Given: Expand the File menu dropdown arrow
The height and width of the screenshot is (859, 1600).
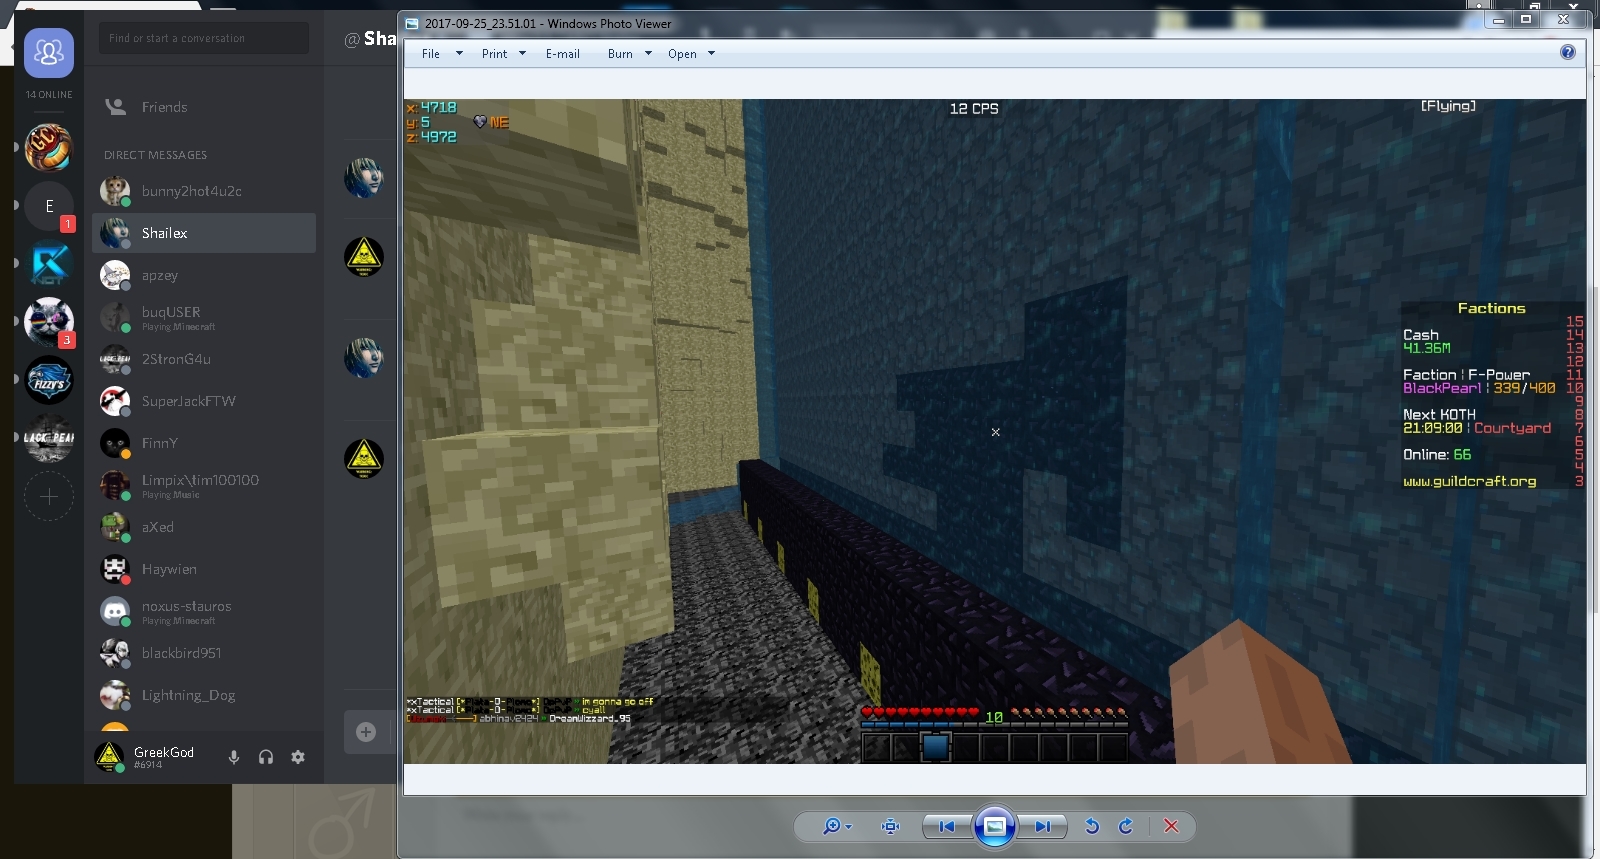Looking at the screenshot, I should click(x=460, y=54).
